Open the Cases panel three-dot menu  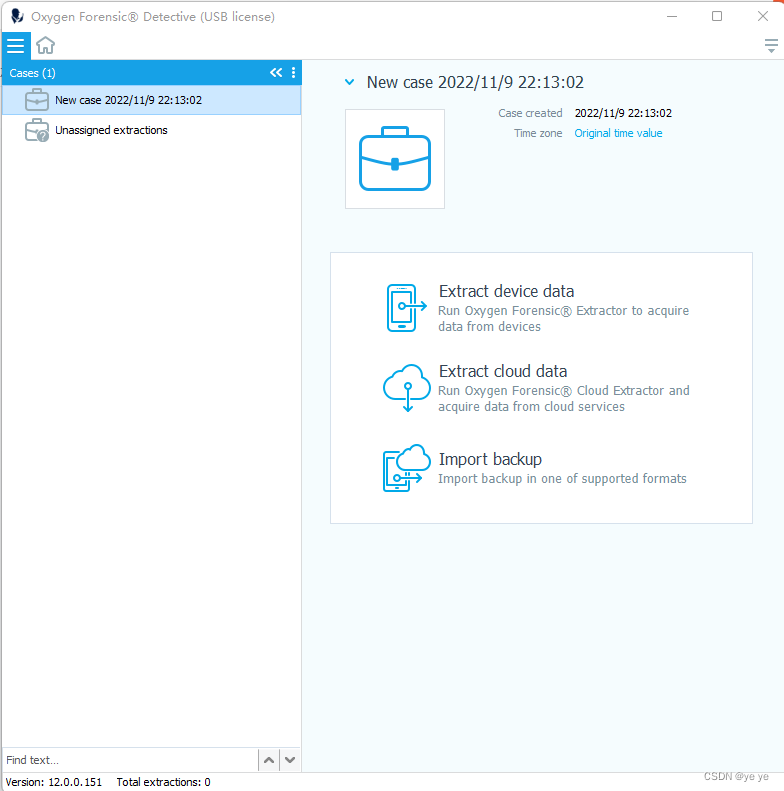point(294,73)
